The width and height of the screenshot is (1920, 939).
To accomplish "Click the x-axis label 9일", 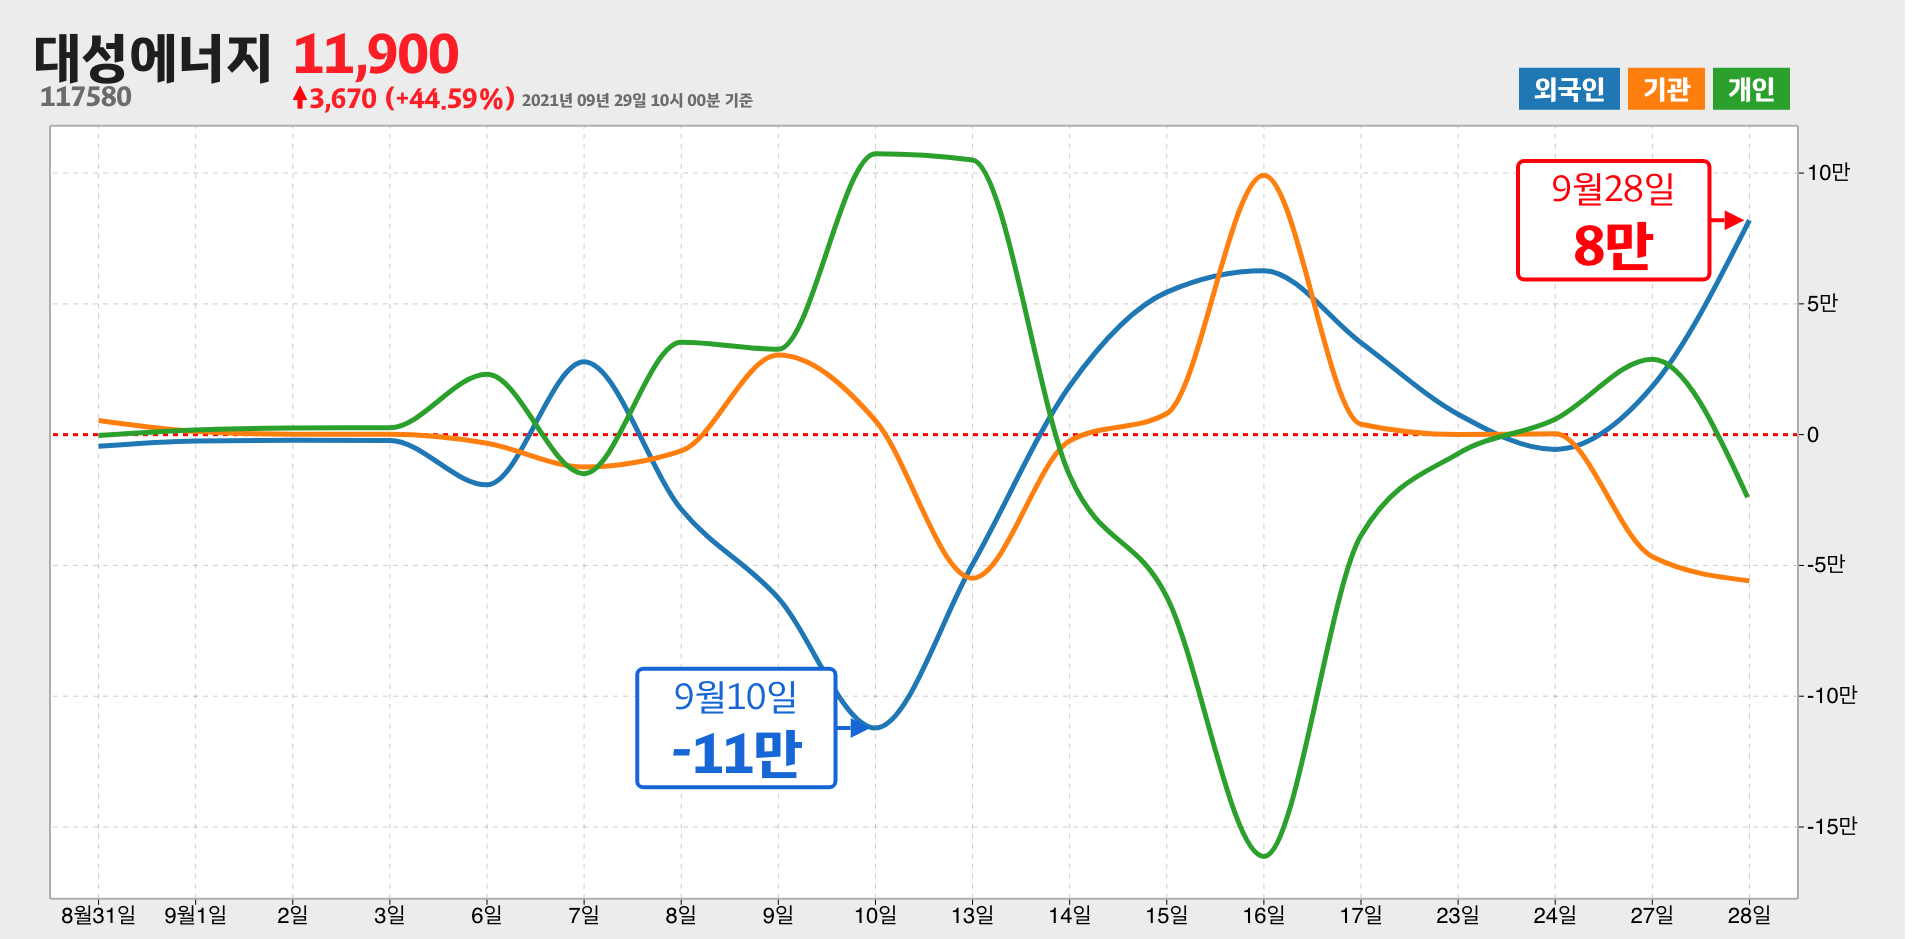I will click(777, 915).
